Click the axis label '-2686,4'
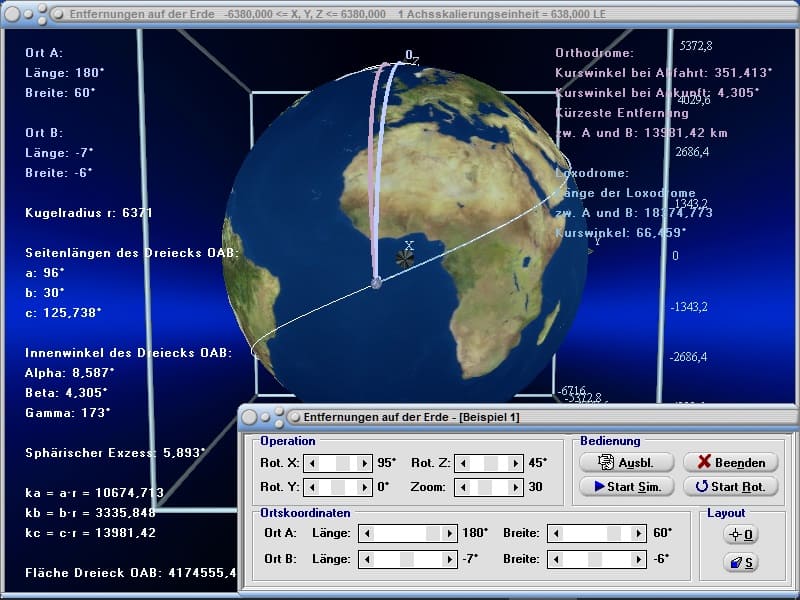The width and height of the screenshot is (800, 600). point(688,357)
